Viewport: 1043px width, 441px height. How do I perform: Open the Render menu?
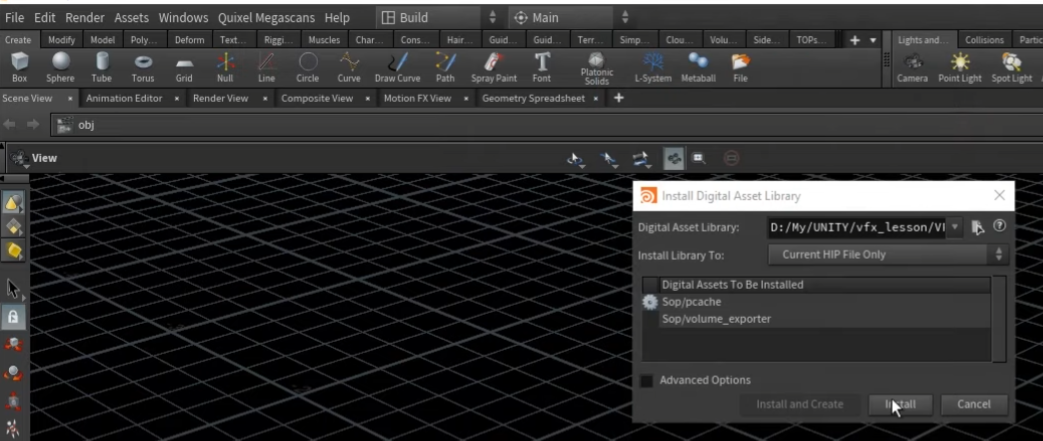coord(84,18)
